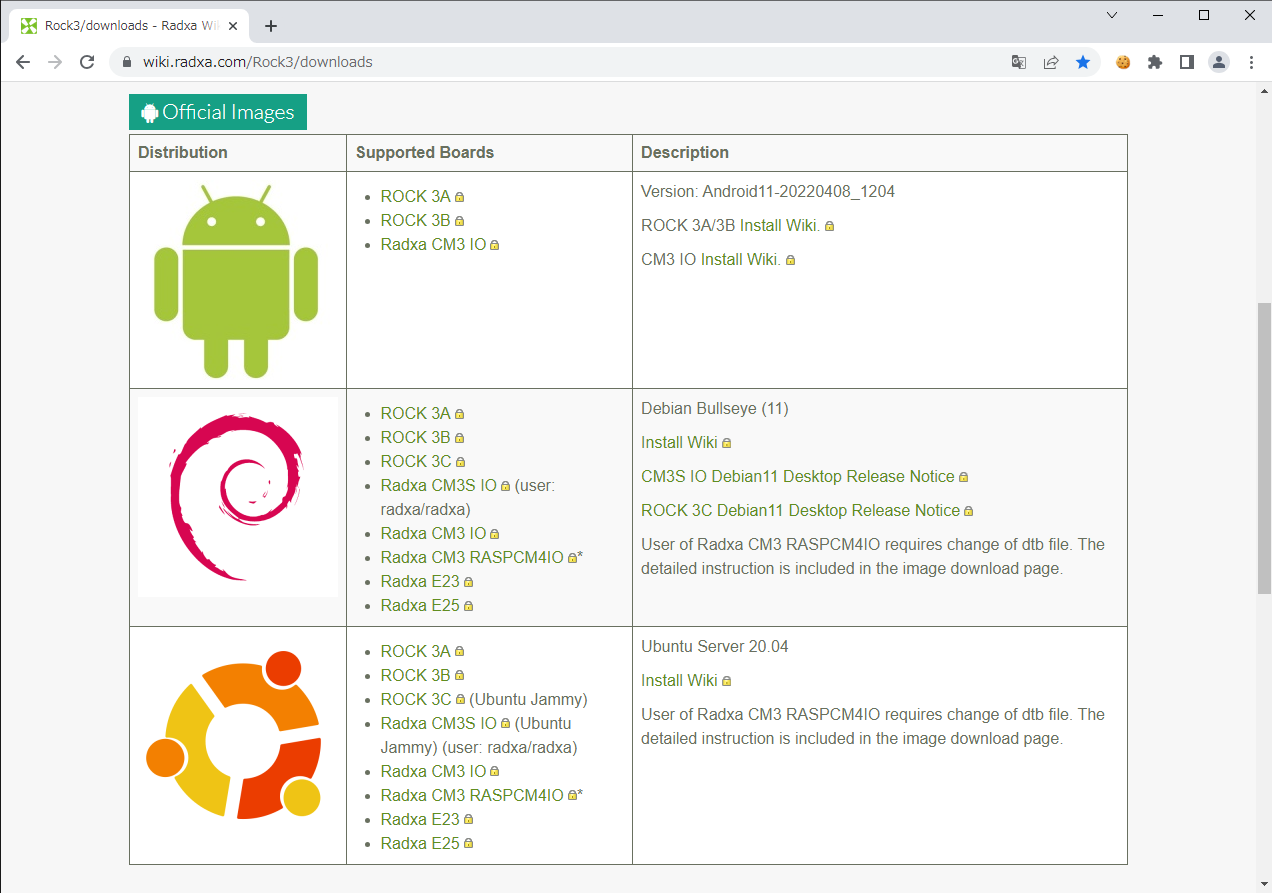1272x893 pixels.
Task: Close the Rock3/downloads tab
Action: (x=235, y=26)
